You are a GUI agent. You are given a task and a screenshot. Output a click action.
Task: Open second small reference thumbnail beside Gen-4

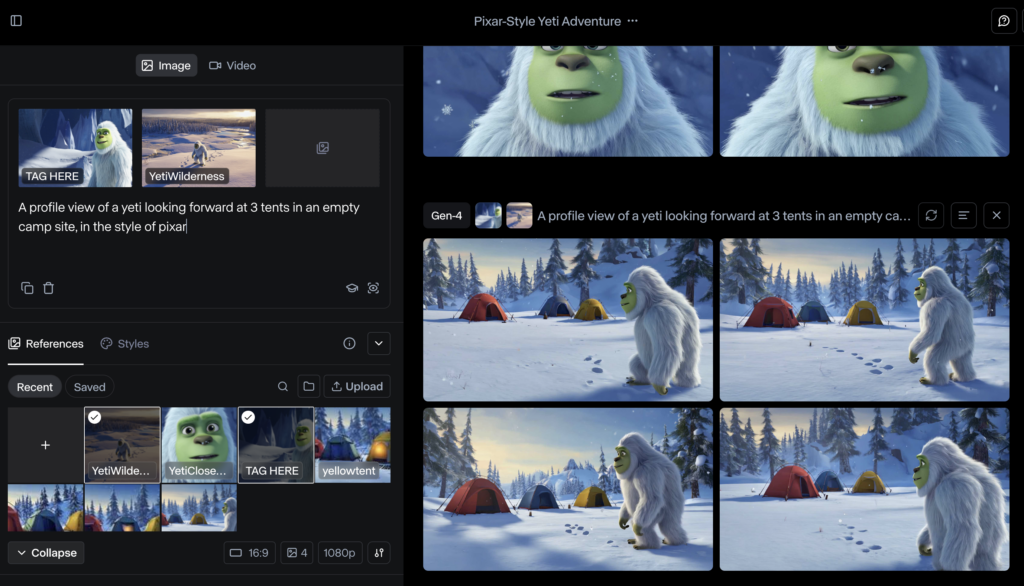click(x=519, y=216)
